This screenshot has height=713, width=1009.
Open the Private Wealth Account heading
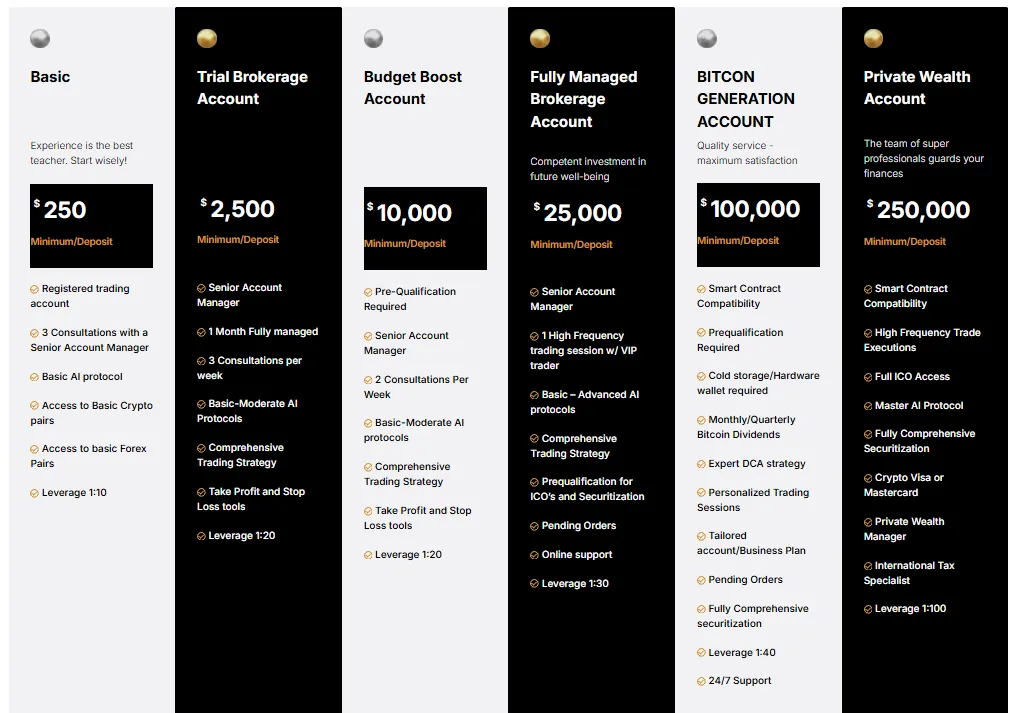[916, 88]
